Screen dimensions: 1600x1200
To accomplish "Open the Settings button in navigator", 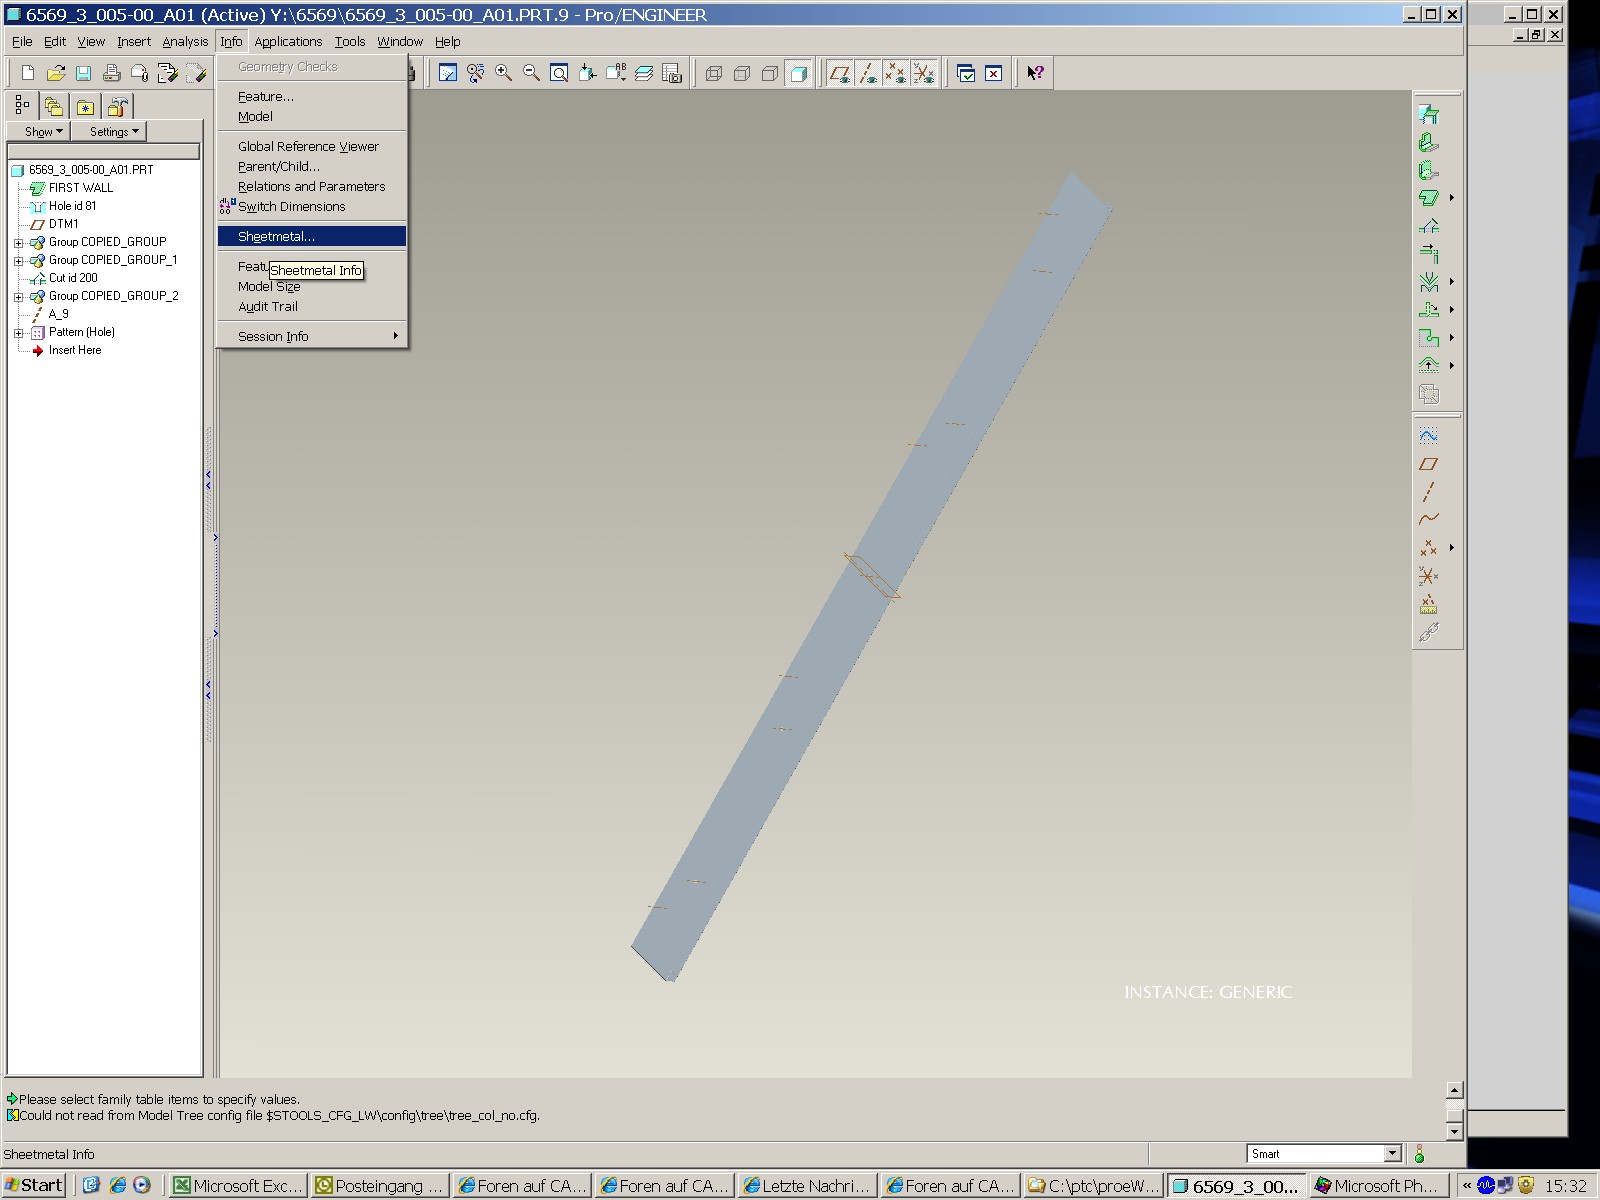I will 114,132.
